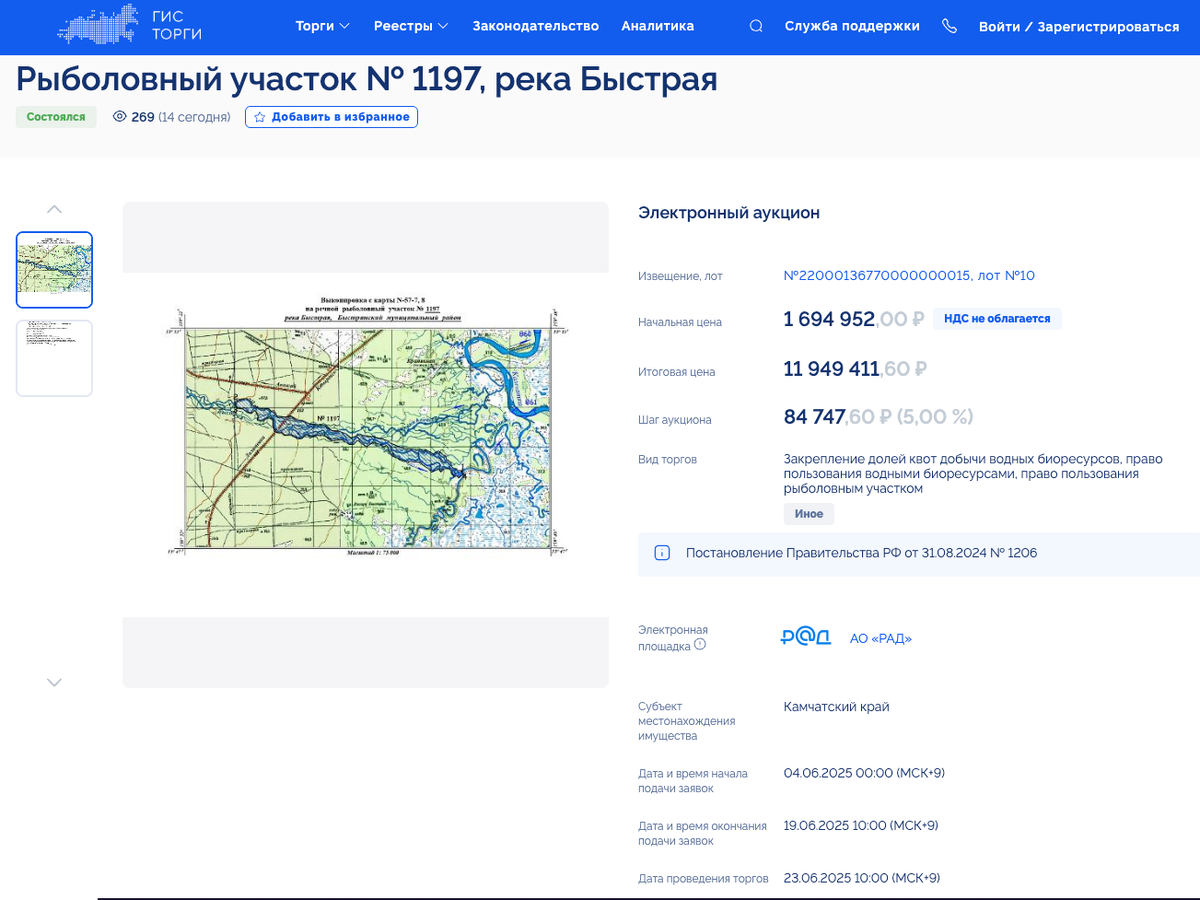Show previous thumbnail with up chevron
The image size is (1200, 900).
(54, 209)
